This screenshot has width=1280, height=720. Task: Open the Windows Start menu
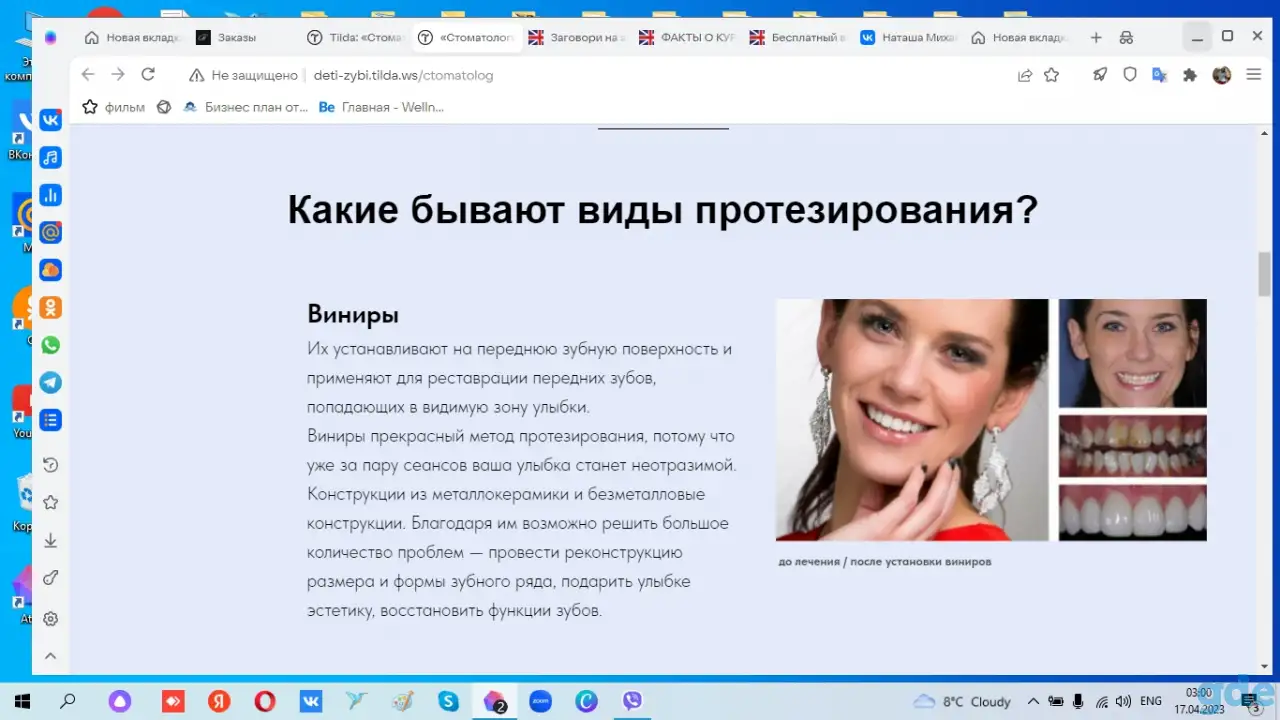click(21, 701)
